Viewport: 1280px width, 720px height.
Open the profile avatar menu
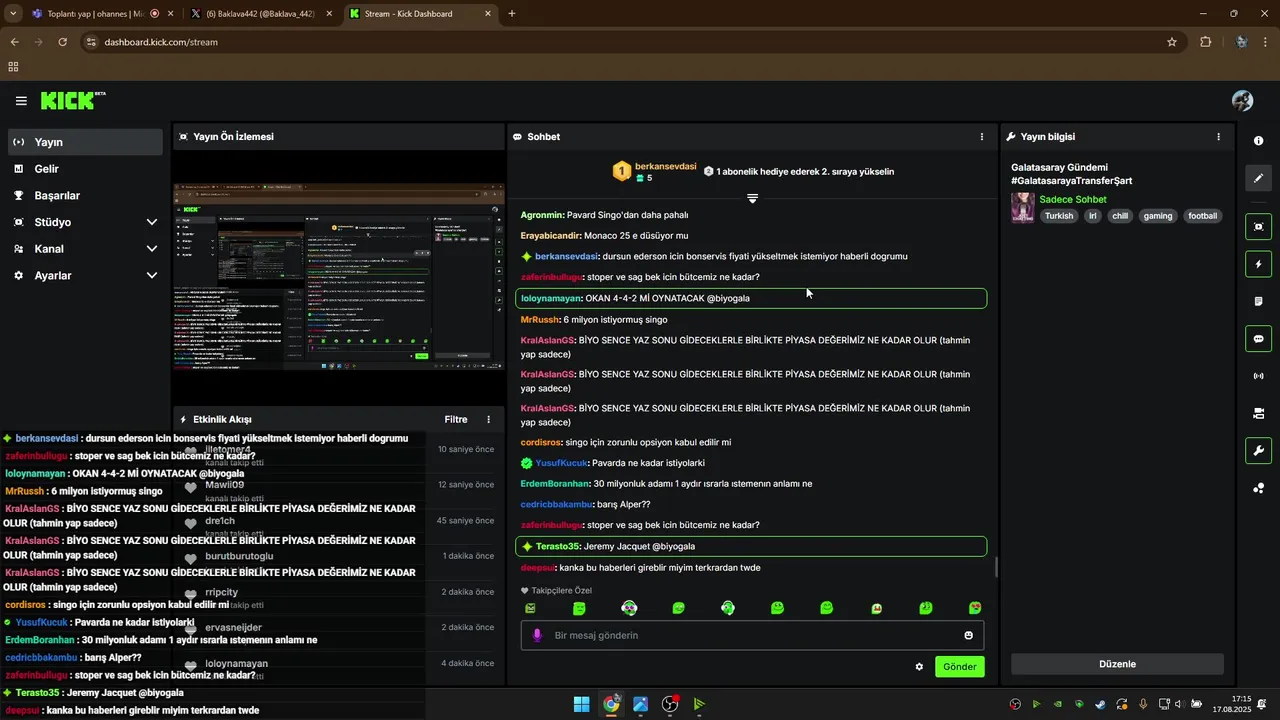(1242, 101)
